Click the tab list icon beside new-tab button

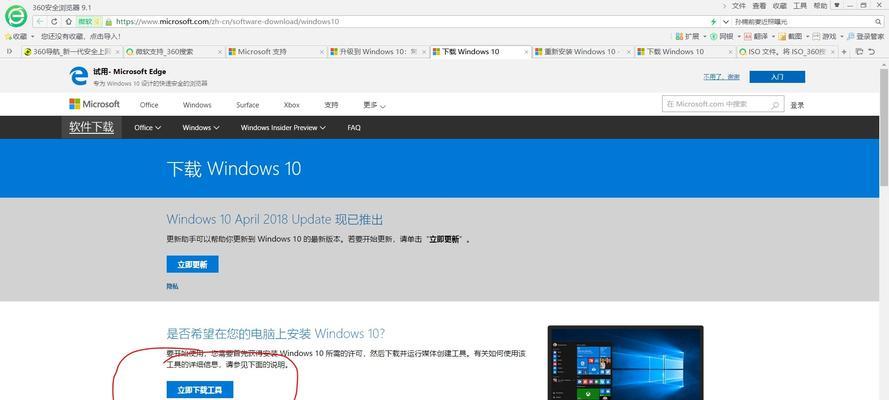[x=859, y=52]
